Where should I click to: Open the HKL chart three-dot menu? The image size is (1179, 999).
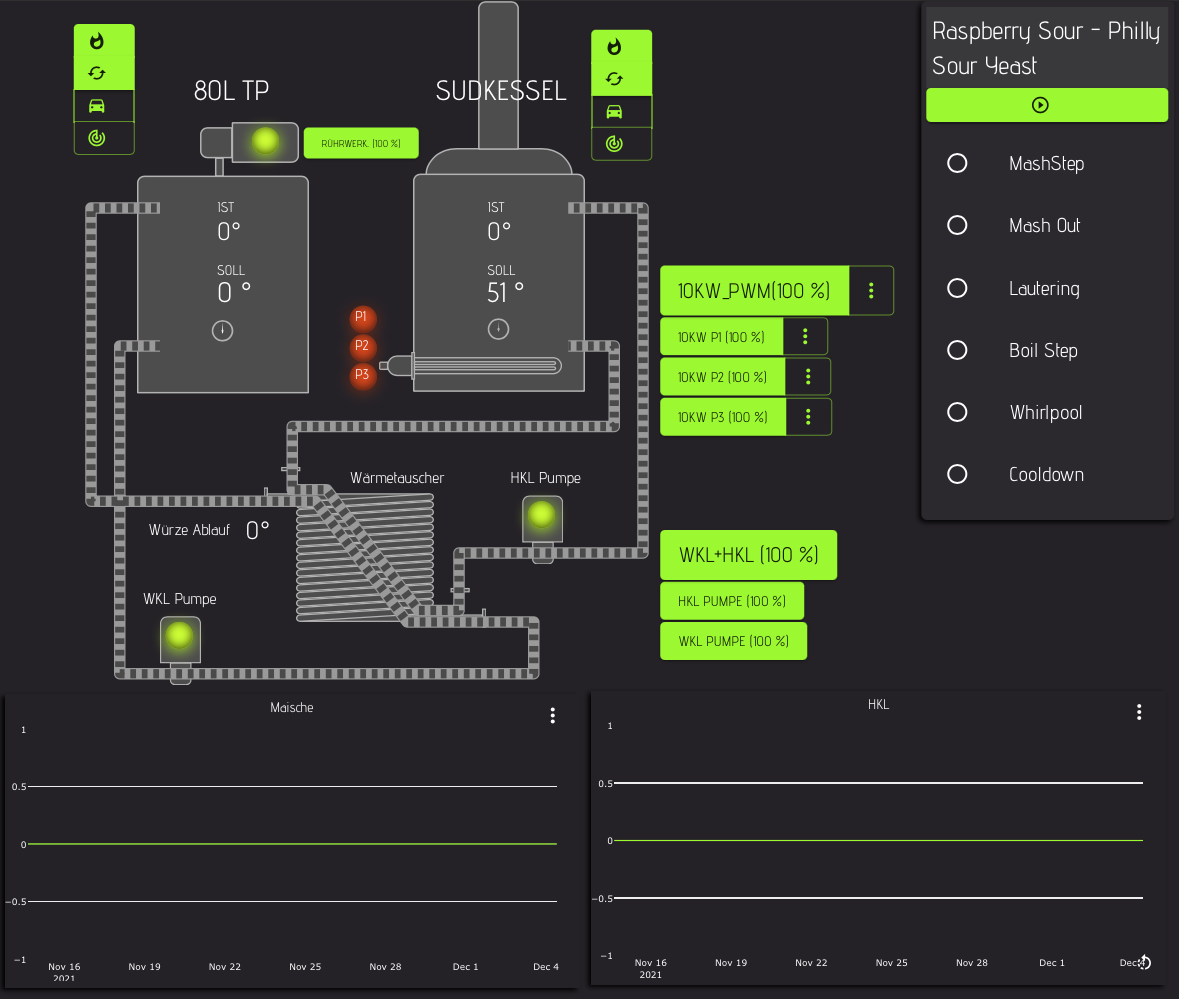1138,712
